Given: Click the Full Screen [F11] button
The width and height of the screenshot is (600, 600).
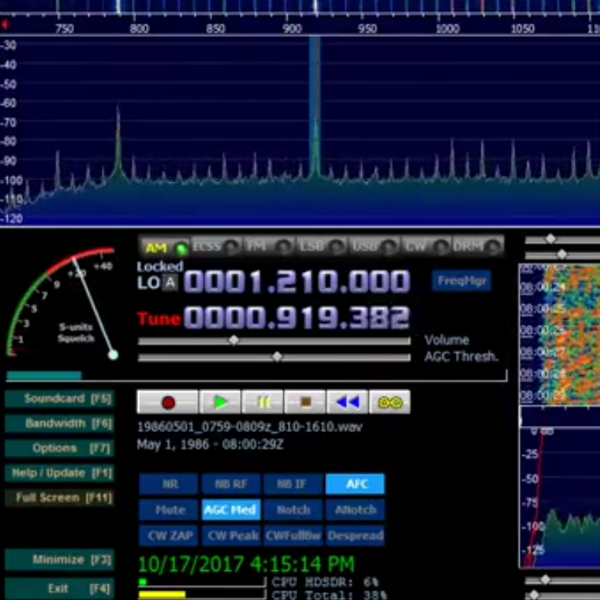Looking at the screenshot, I should [58, 497].
